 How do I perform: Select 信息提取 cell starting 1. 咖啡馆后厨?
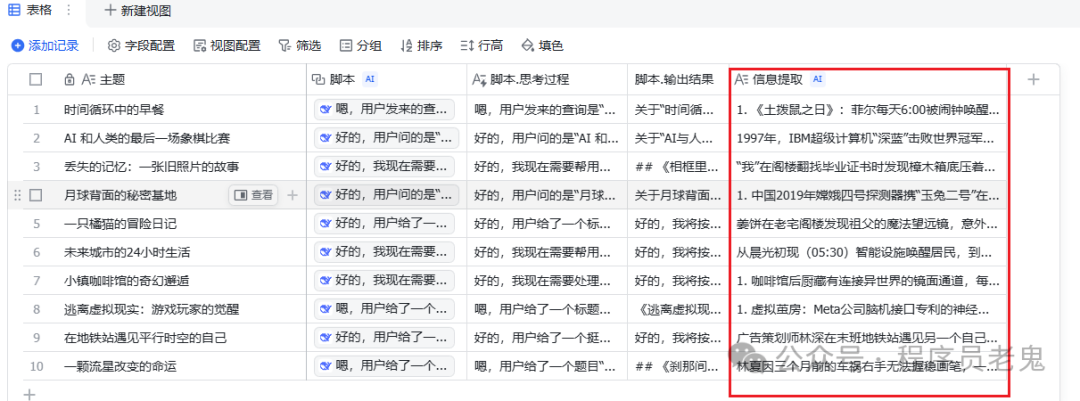tap(867, 280)
